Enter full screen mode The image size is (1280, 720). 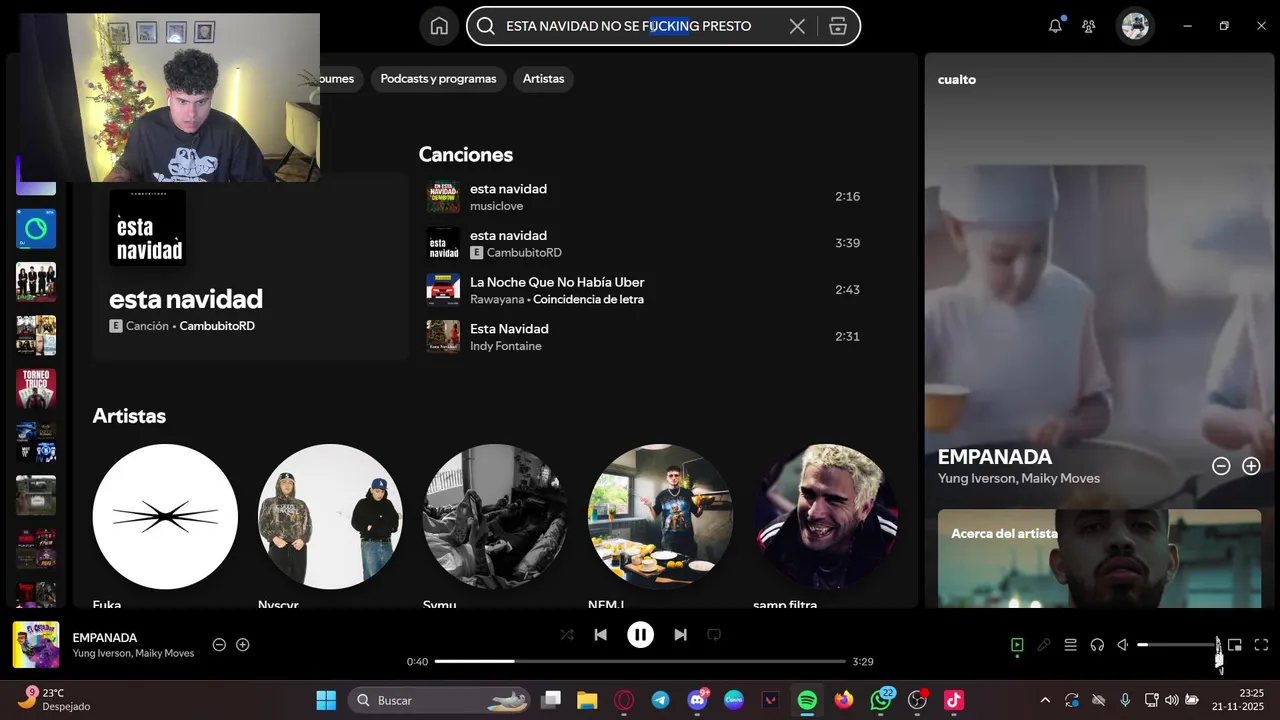click(x=1261, y=645)
